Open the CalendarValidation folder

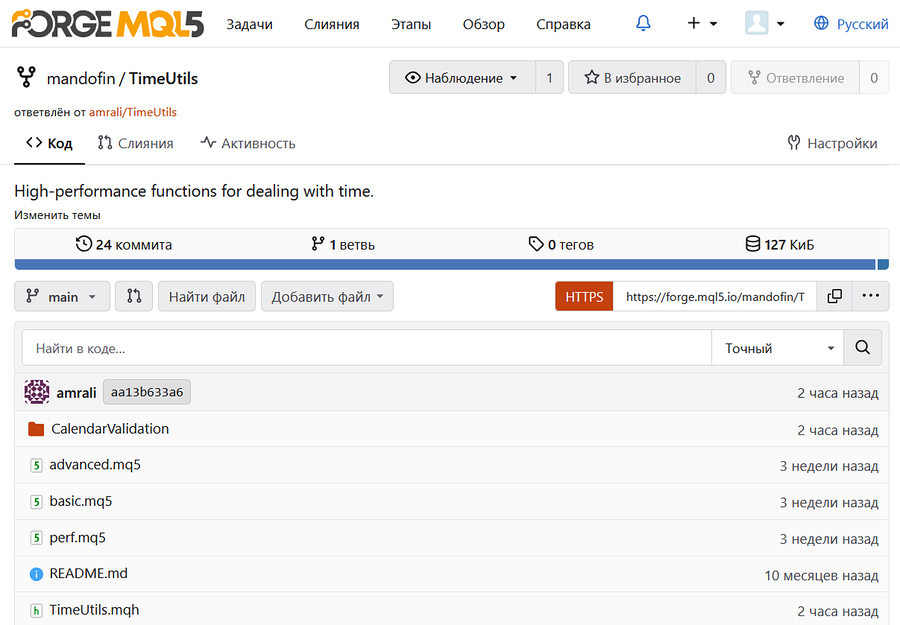click(110, 429)
